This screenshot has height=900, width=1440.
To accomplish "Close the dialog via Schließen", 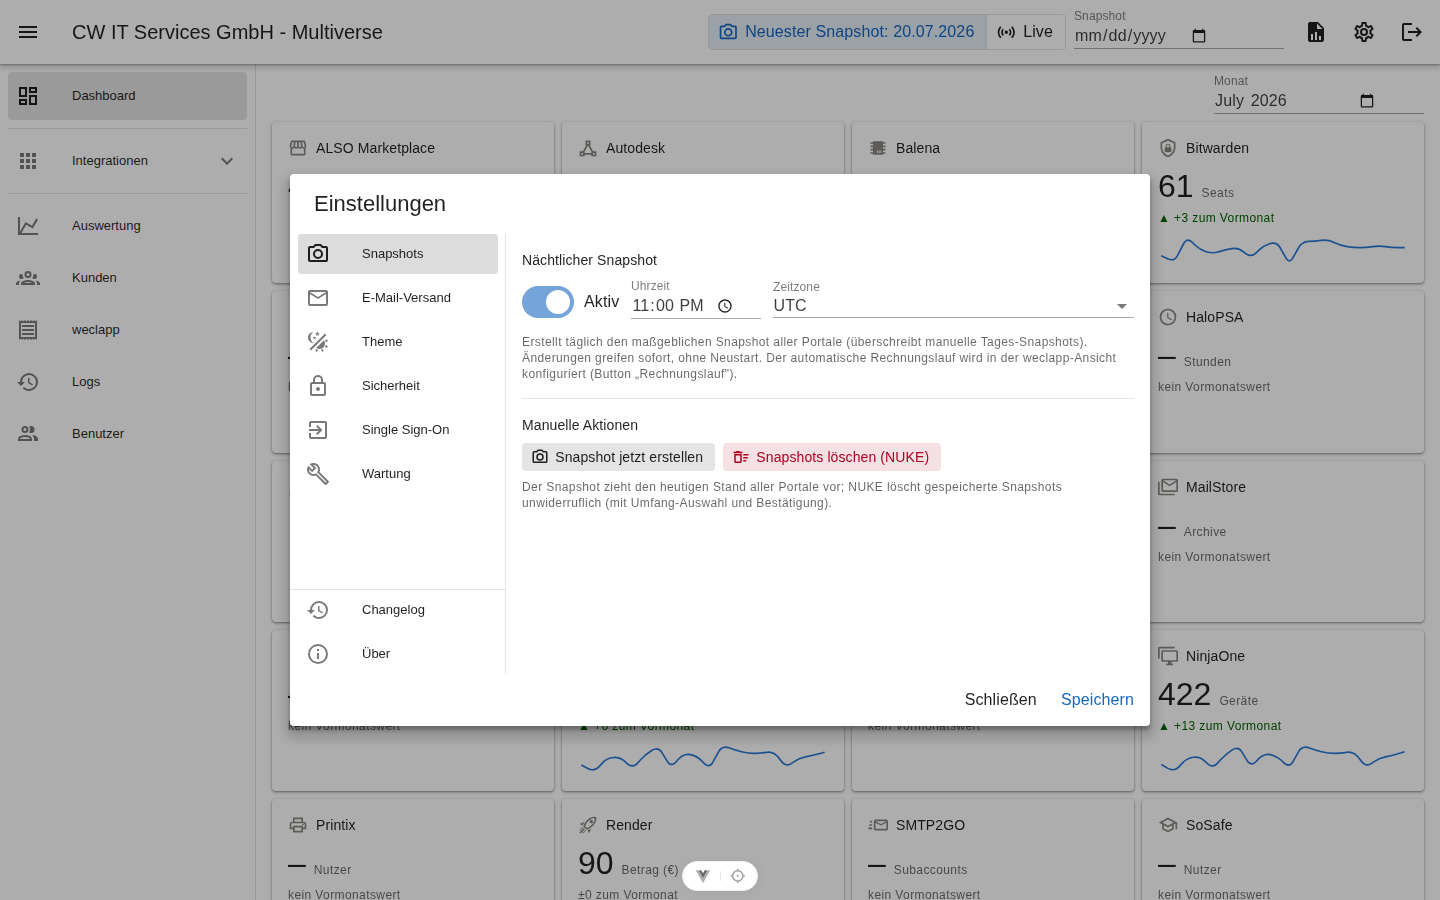I will [1000, 700].
